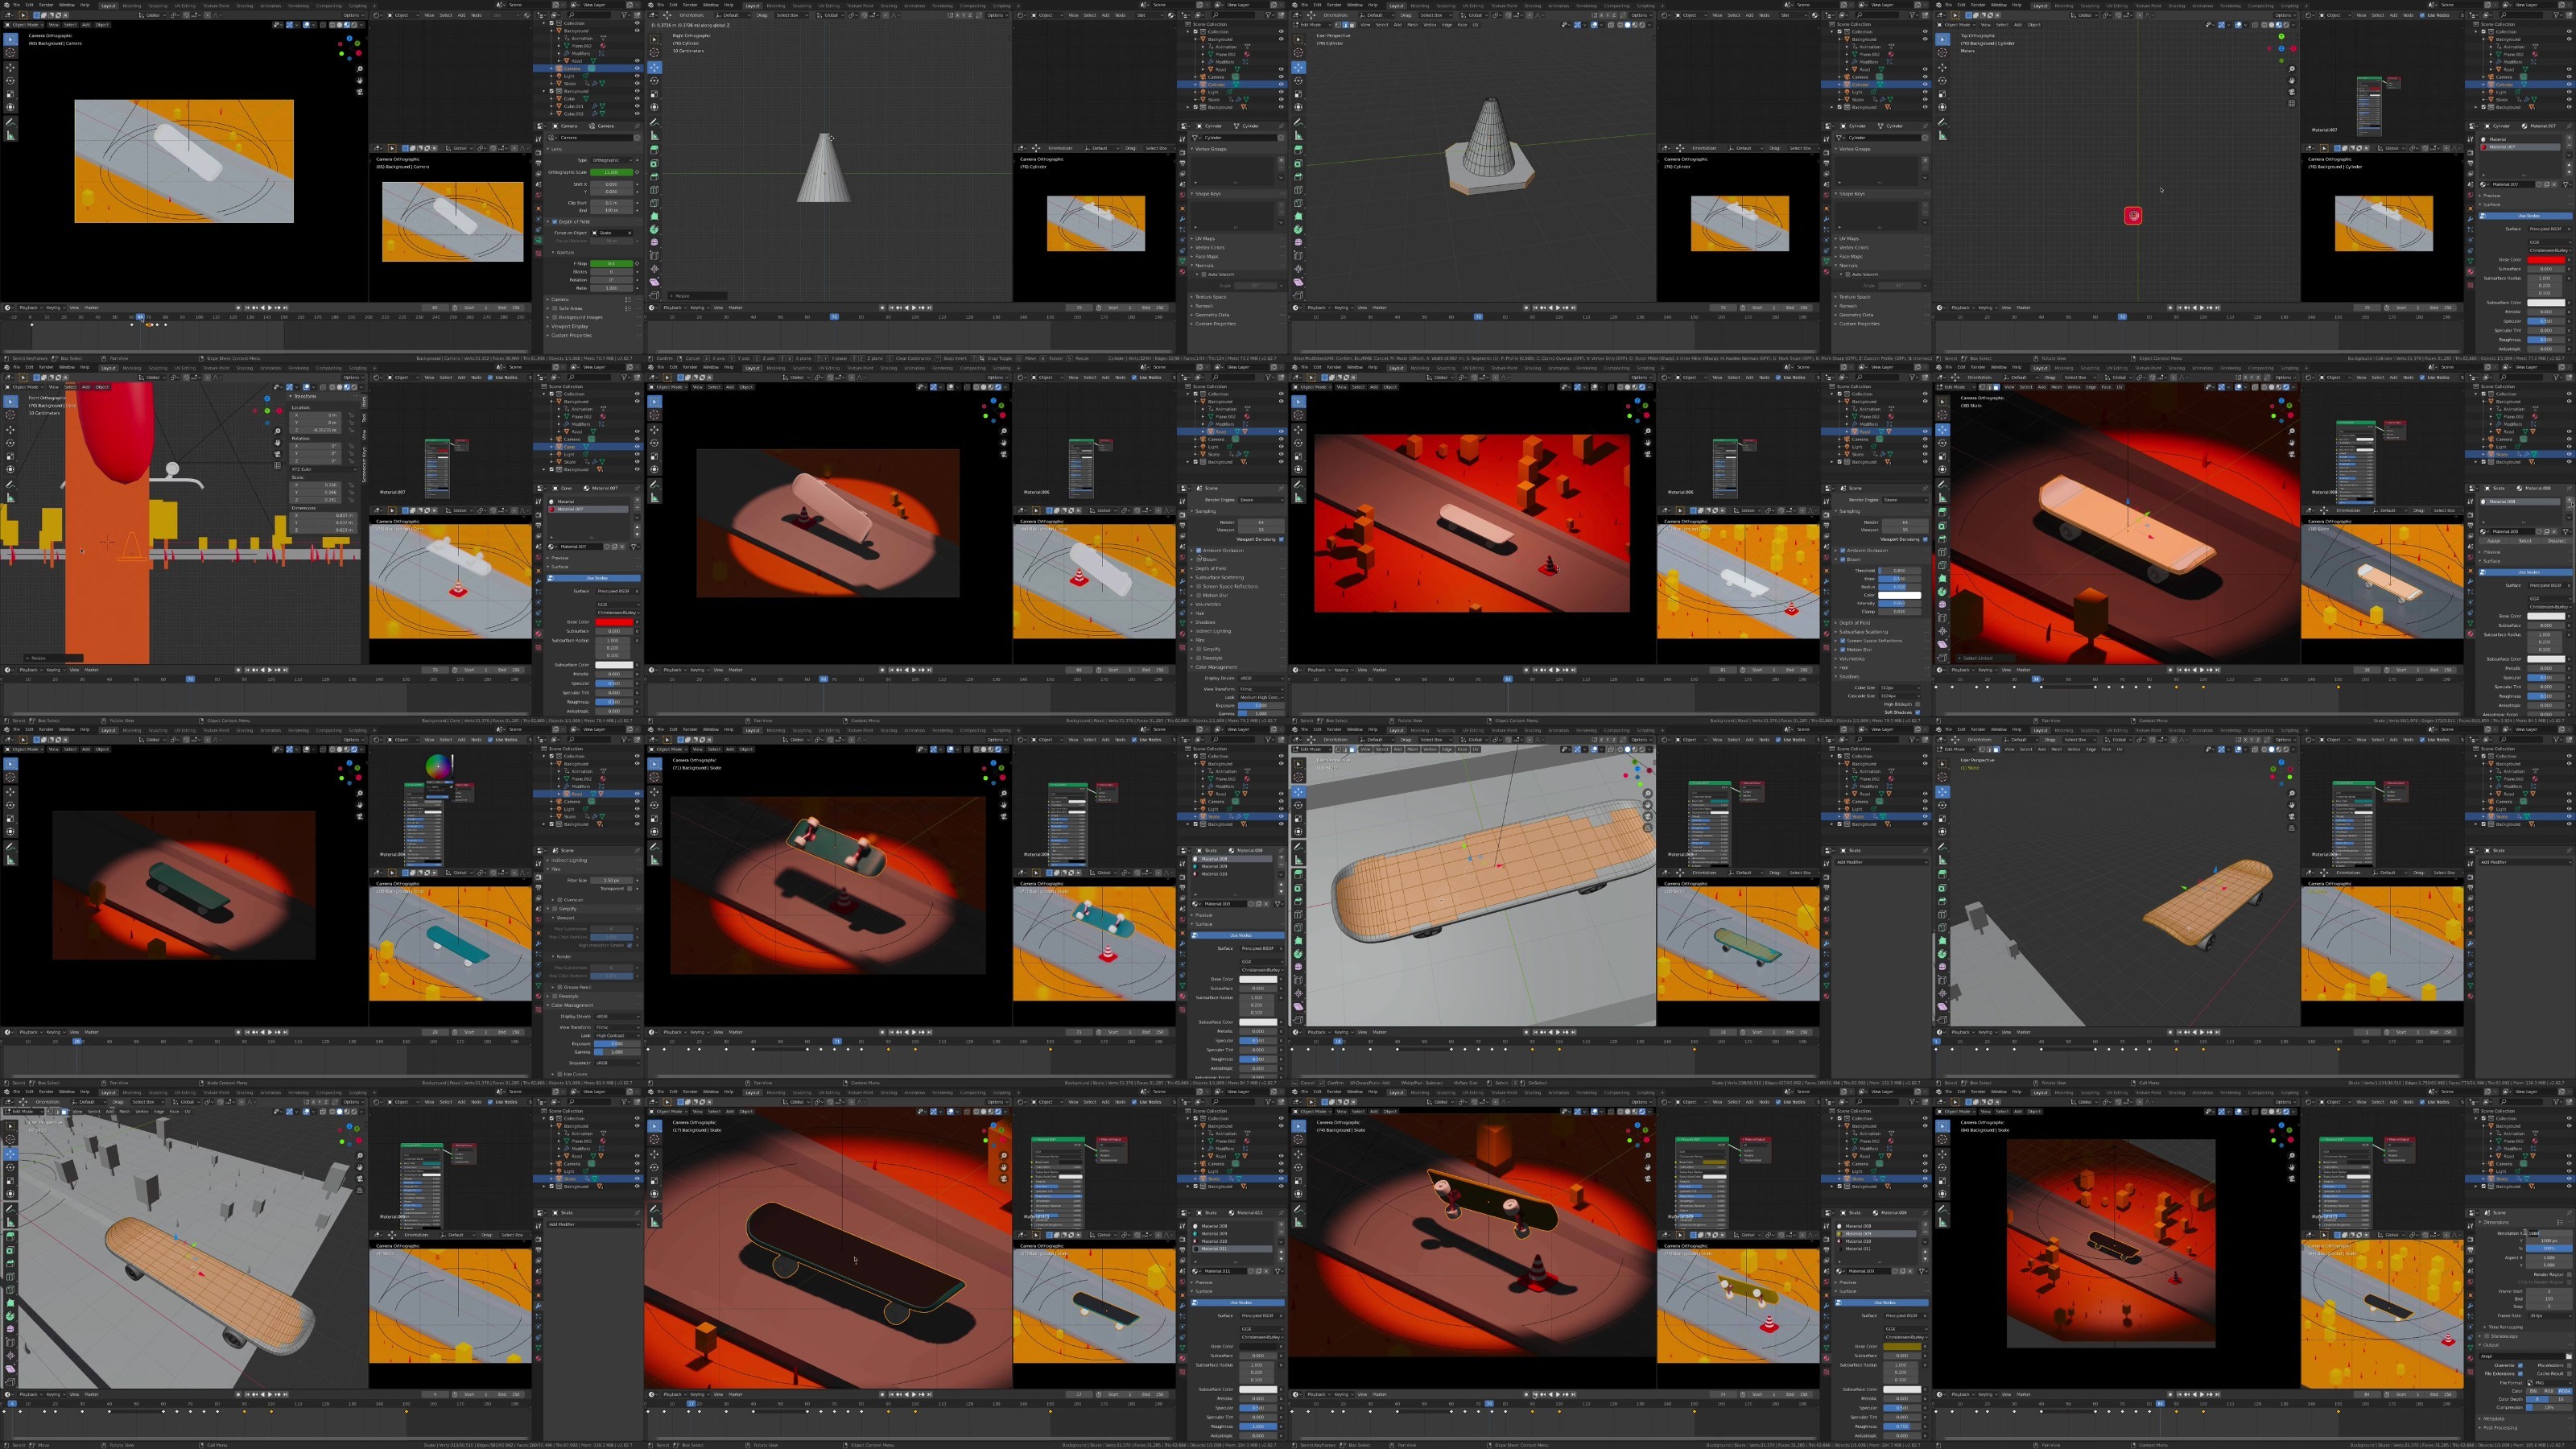
Task: Open render properties tab in Bloom-settings frame
Action: coord(1826,515)
